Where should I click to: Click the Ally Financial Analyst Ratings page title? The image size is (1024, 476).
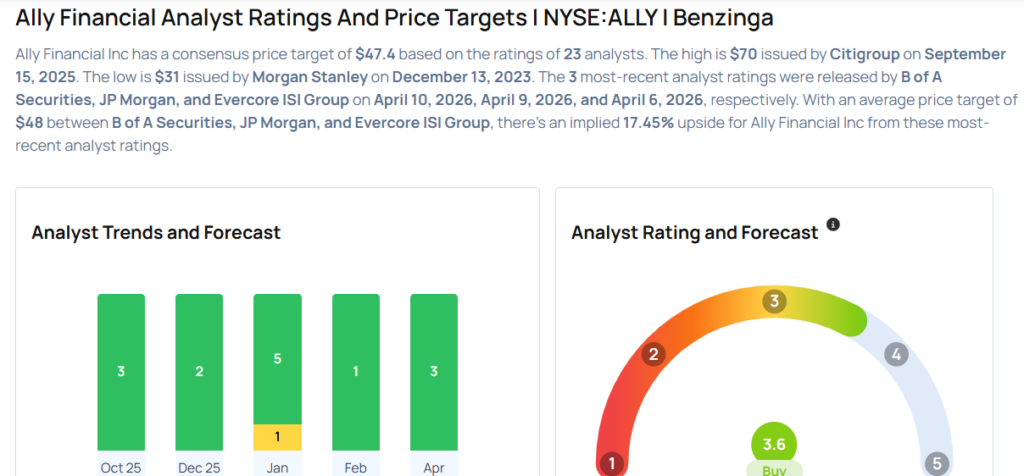tap(394, 18)
